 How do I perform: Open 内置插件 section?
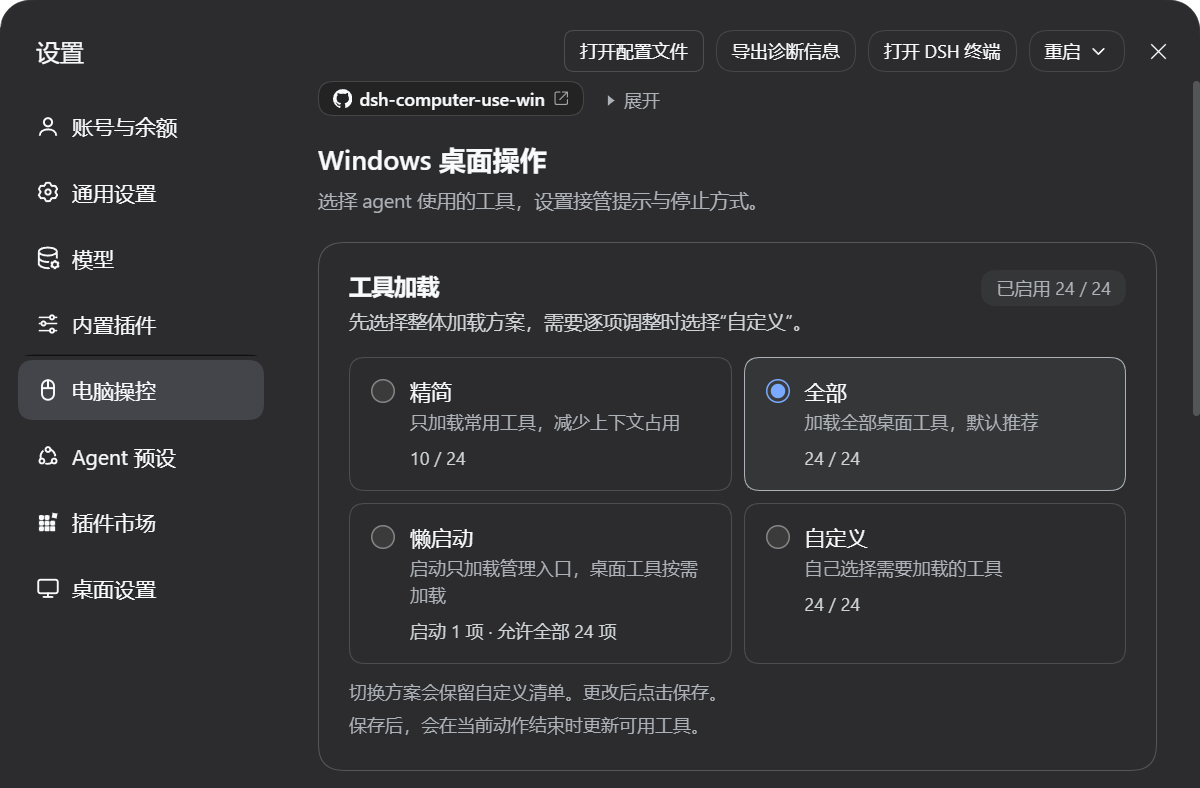[x=141, y=325]
